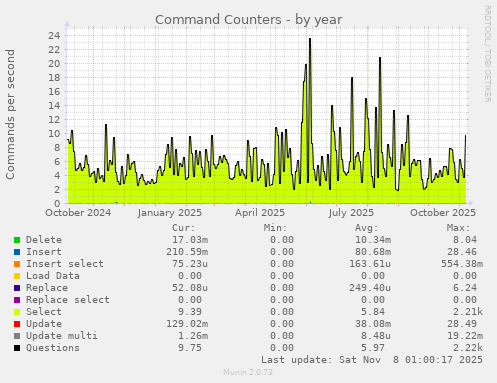Click the Replace current value 52.08u

(190, 288)
